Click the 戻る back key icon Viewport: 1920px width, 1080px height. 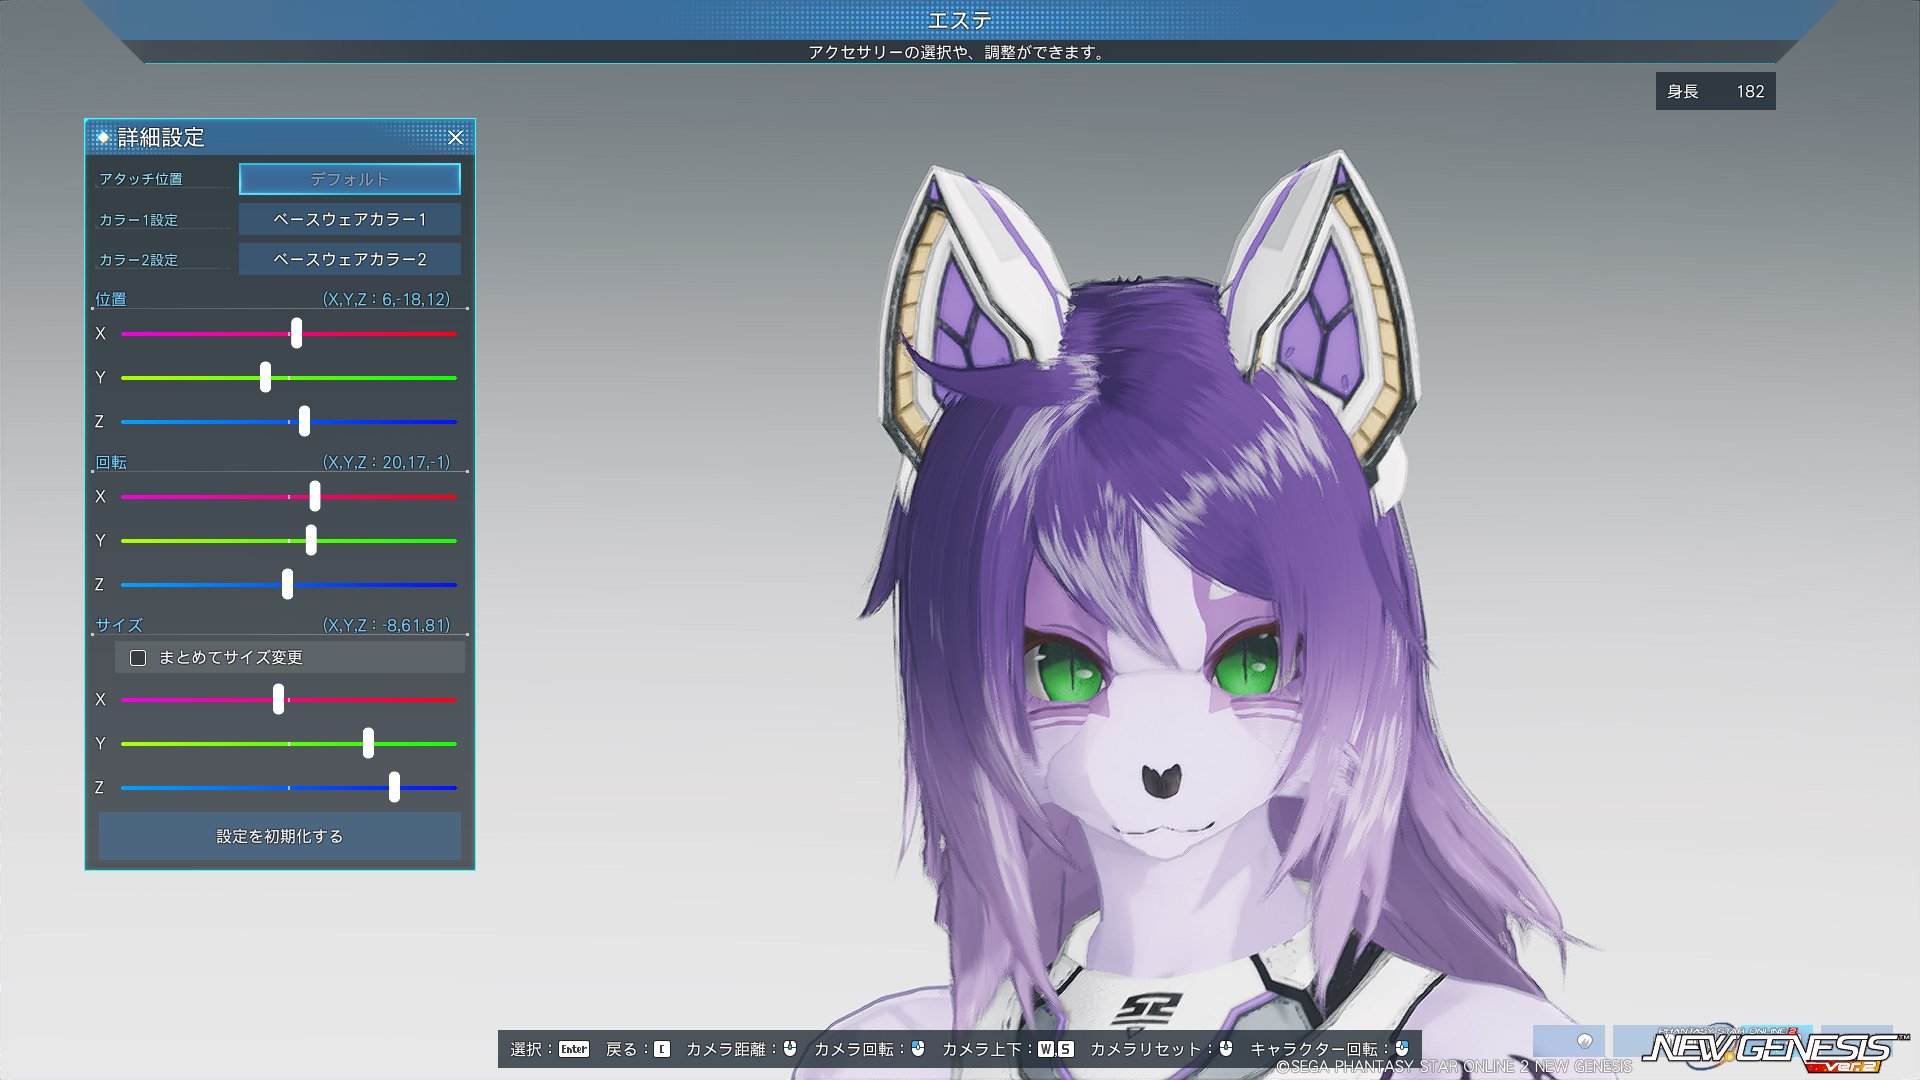(662, 1049)
